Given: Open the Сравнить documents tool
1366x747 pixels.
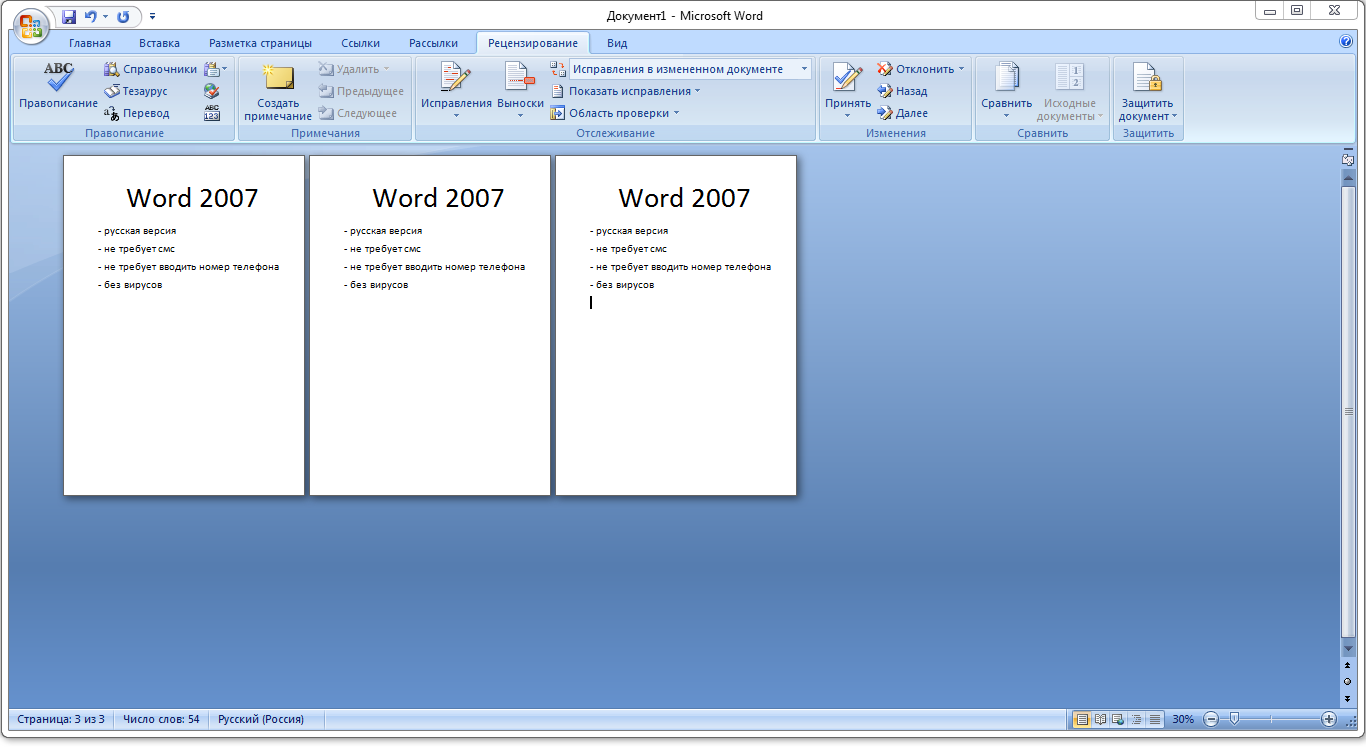Looking at the screenshot, I should click(x=1006, y=90).
